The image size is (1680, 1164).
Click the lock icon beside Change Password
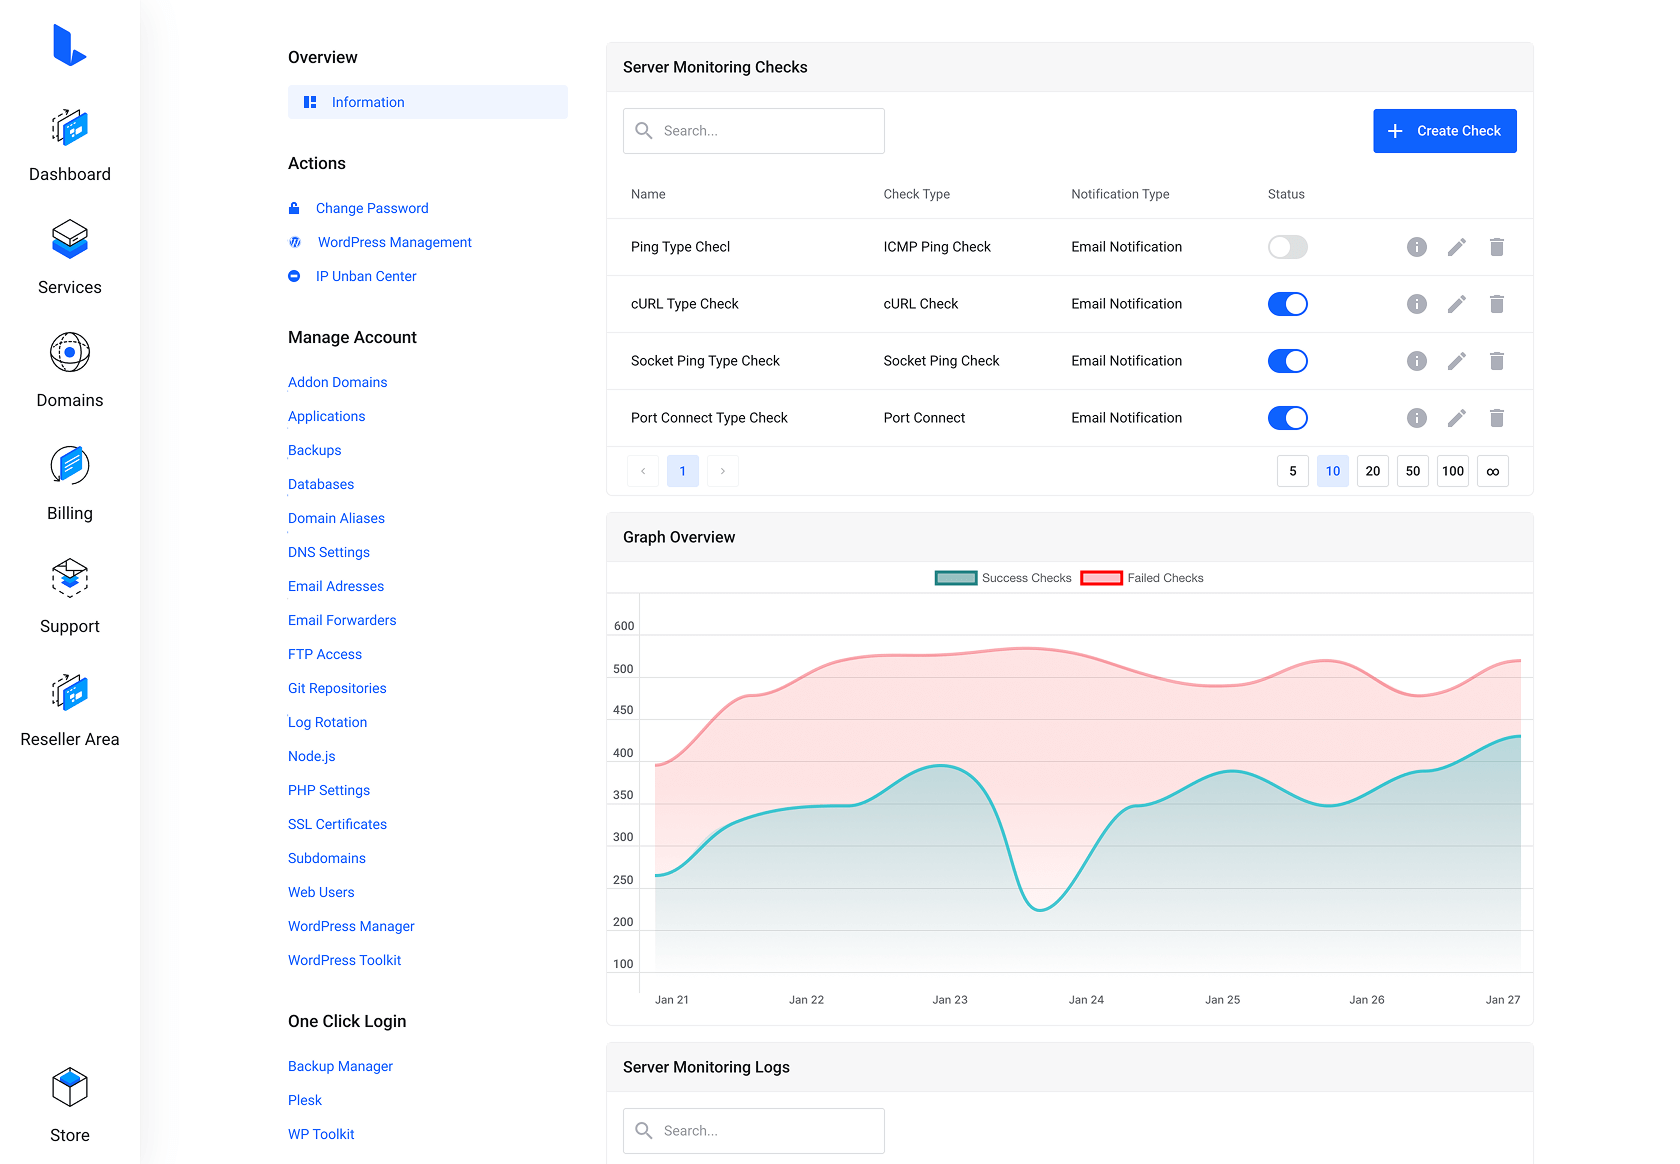click(x=294, y=208)
